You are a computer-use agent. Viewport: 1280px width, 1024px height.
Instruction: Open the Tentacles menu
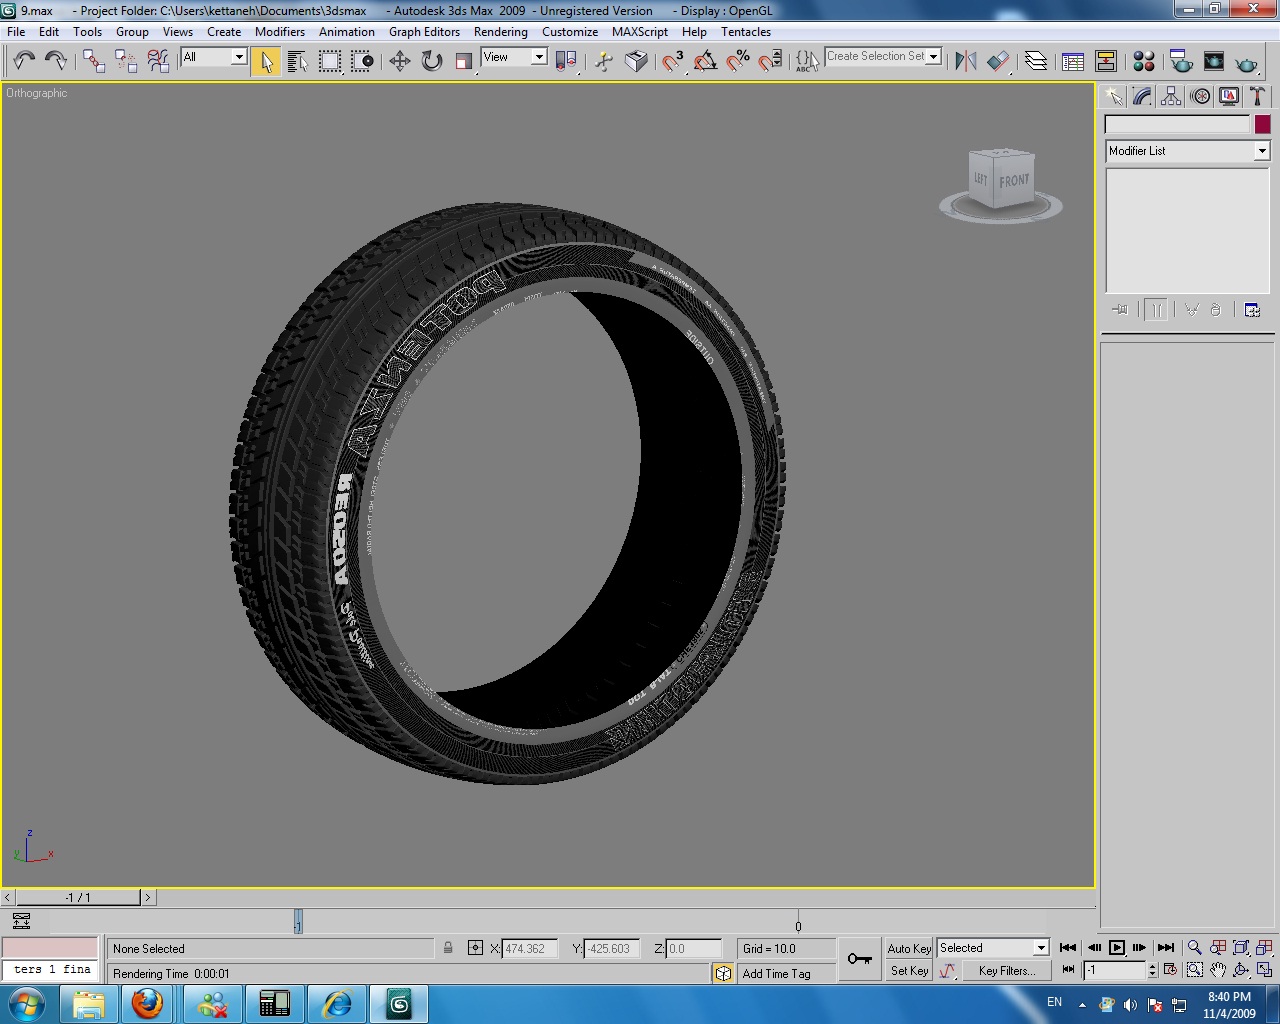(x=746, y=32)
